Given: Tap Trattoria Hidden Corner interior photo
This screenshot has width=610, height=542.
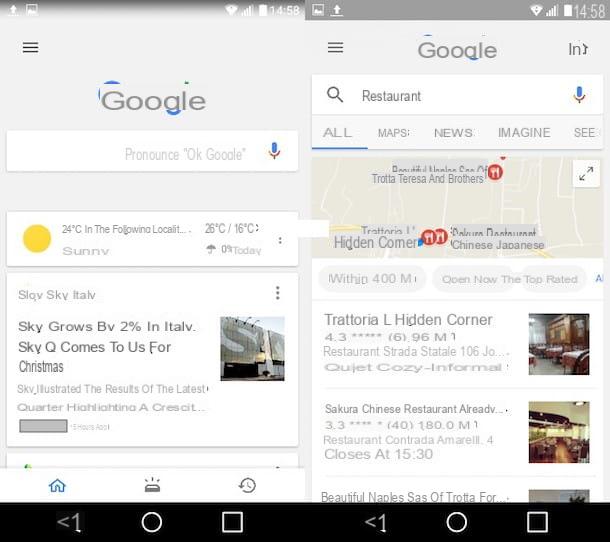Looking at the screenshot, I should click(x=559, y=344).
